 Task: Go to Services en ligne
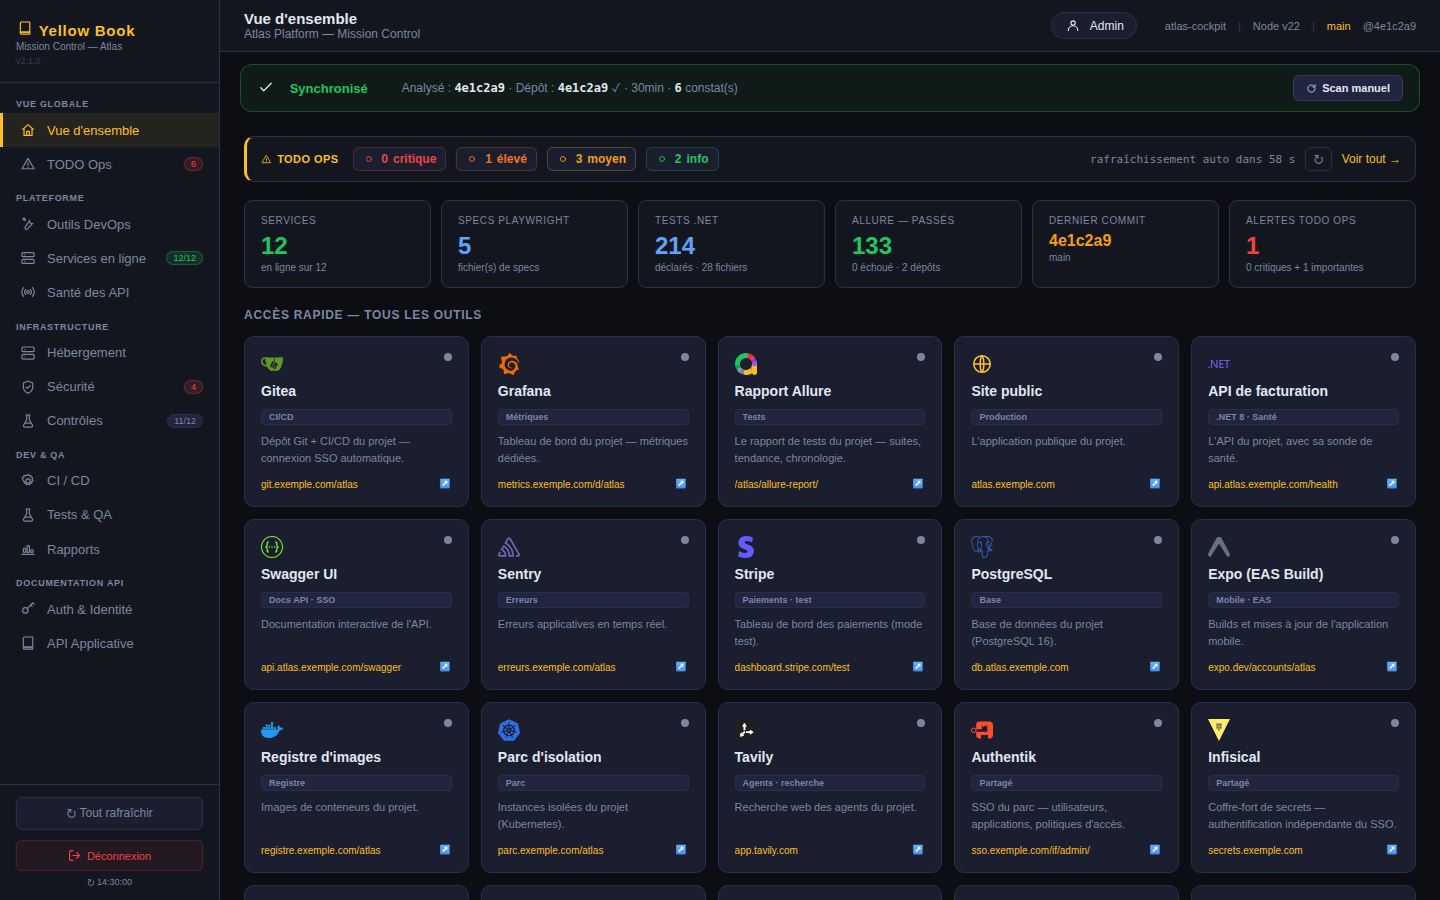(110, 258)
